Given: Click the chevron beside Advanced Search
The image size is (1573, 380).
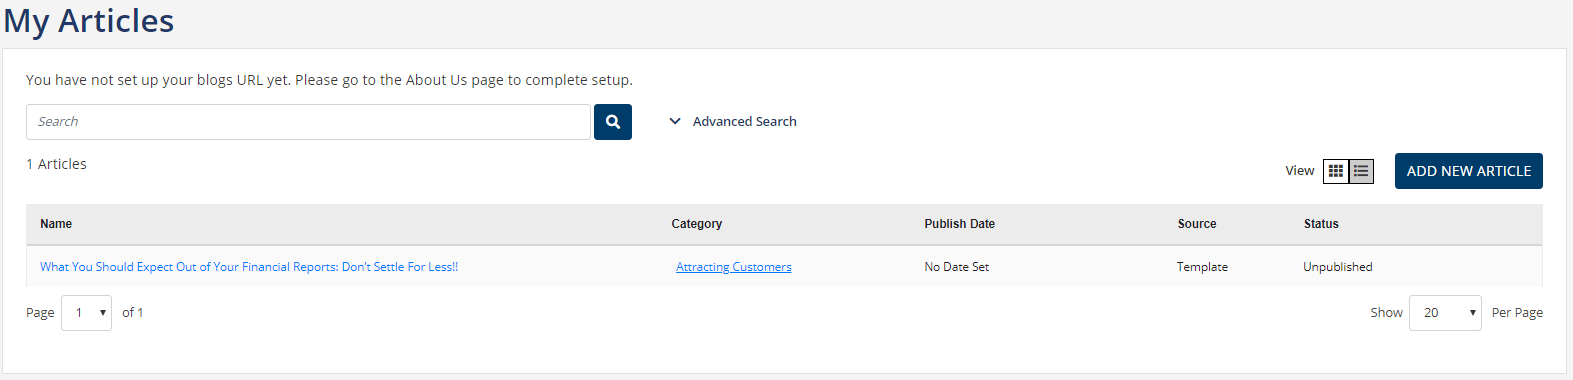Looking at the screenshot, I should point(675,122).
